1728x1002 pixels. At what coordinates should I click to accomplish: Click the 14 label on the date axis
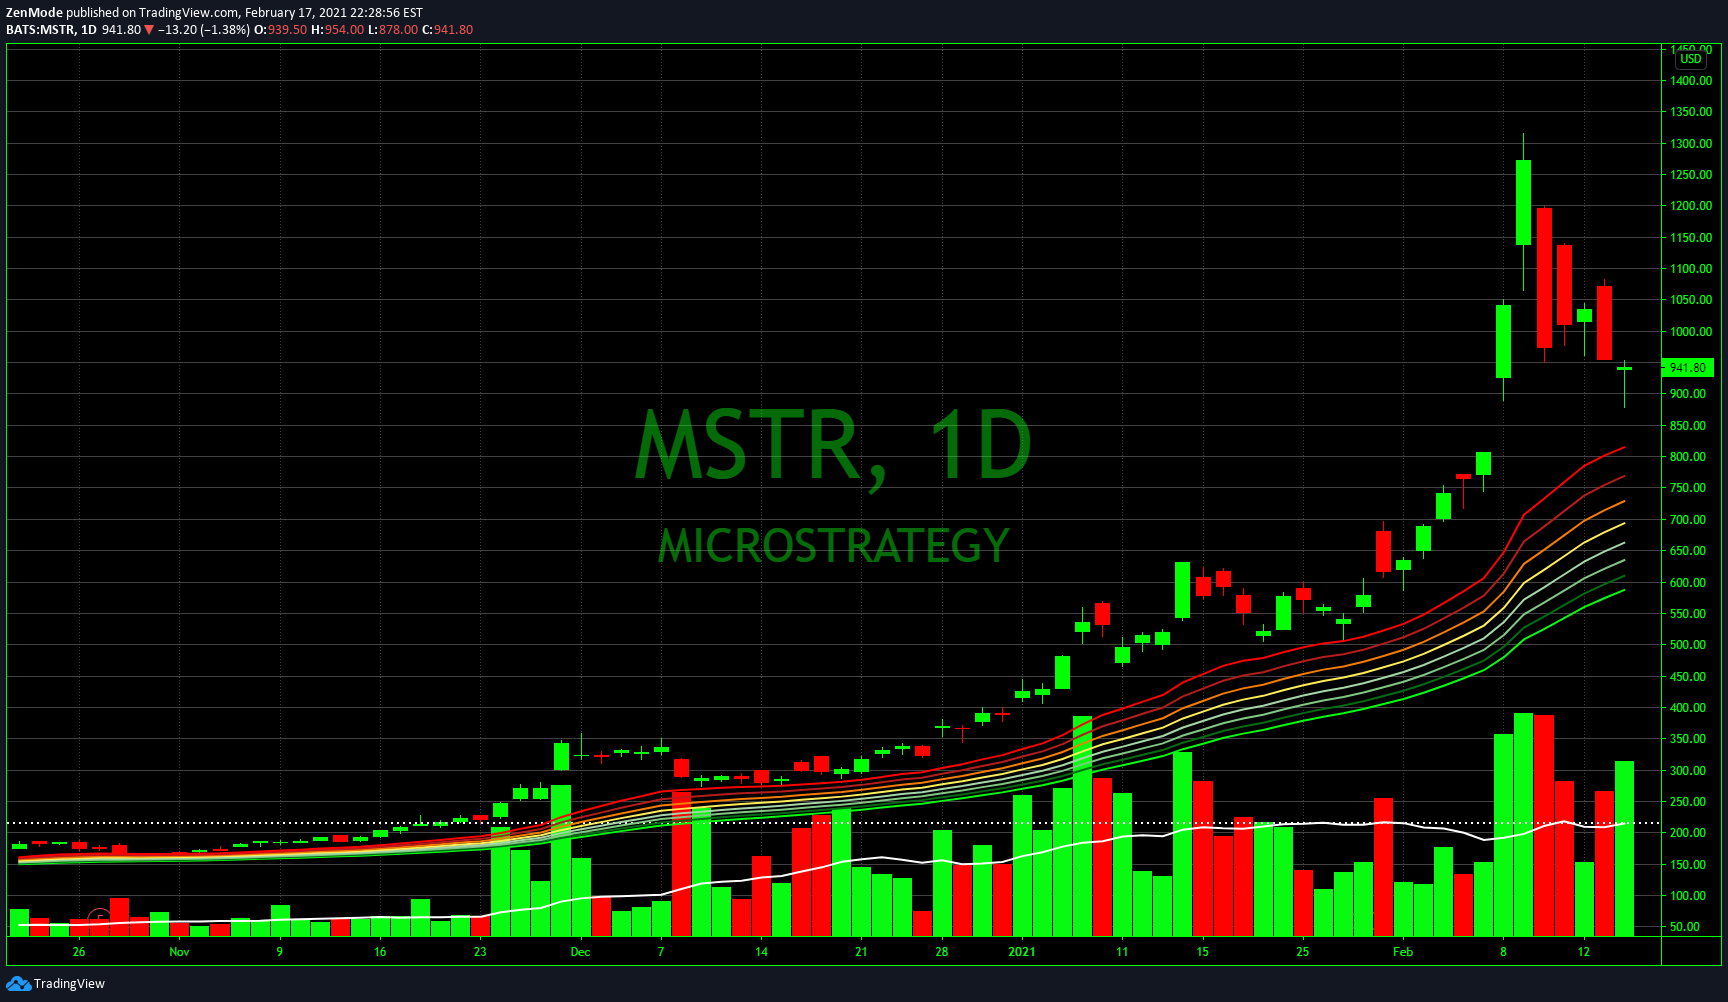pyautogui.click(x=761, y=952)
